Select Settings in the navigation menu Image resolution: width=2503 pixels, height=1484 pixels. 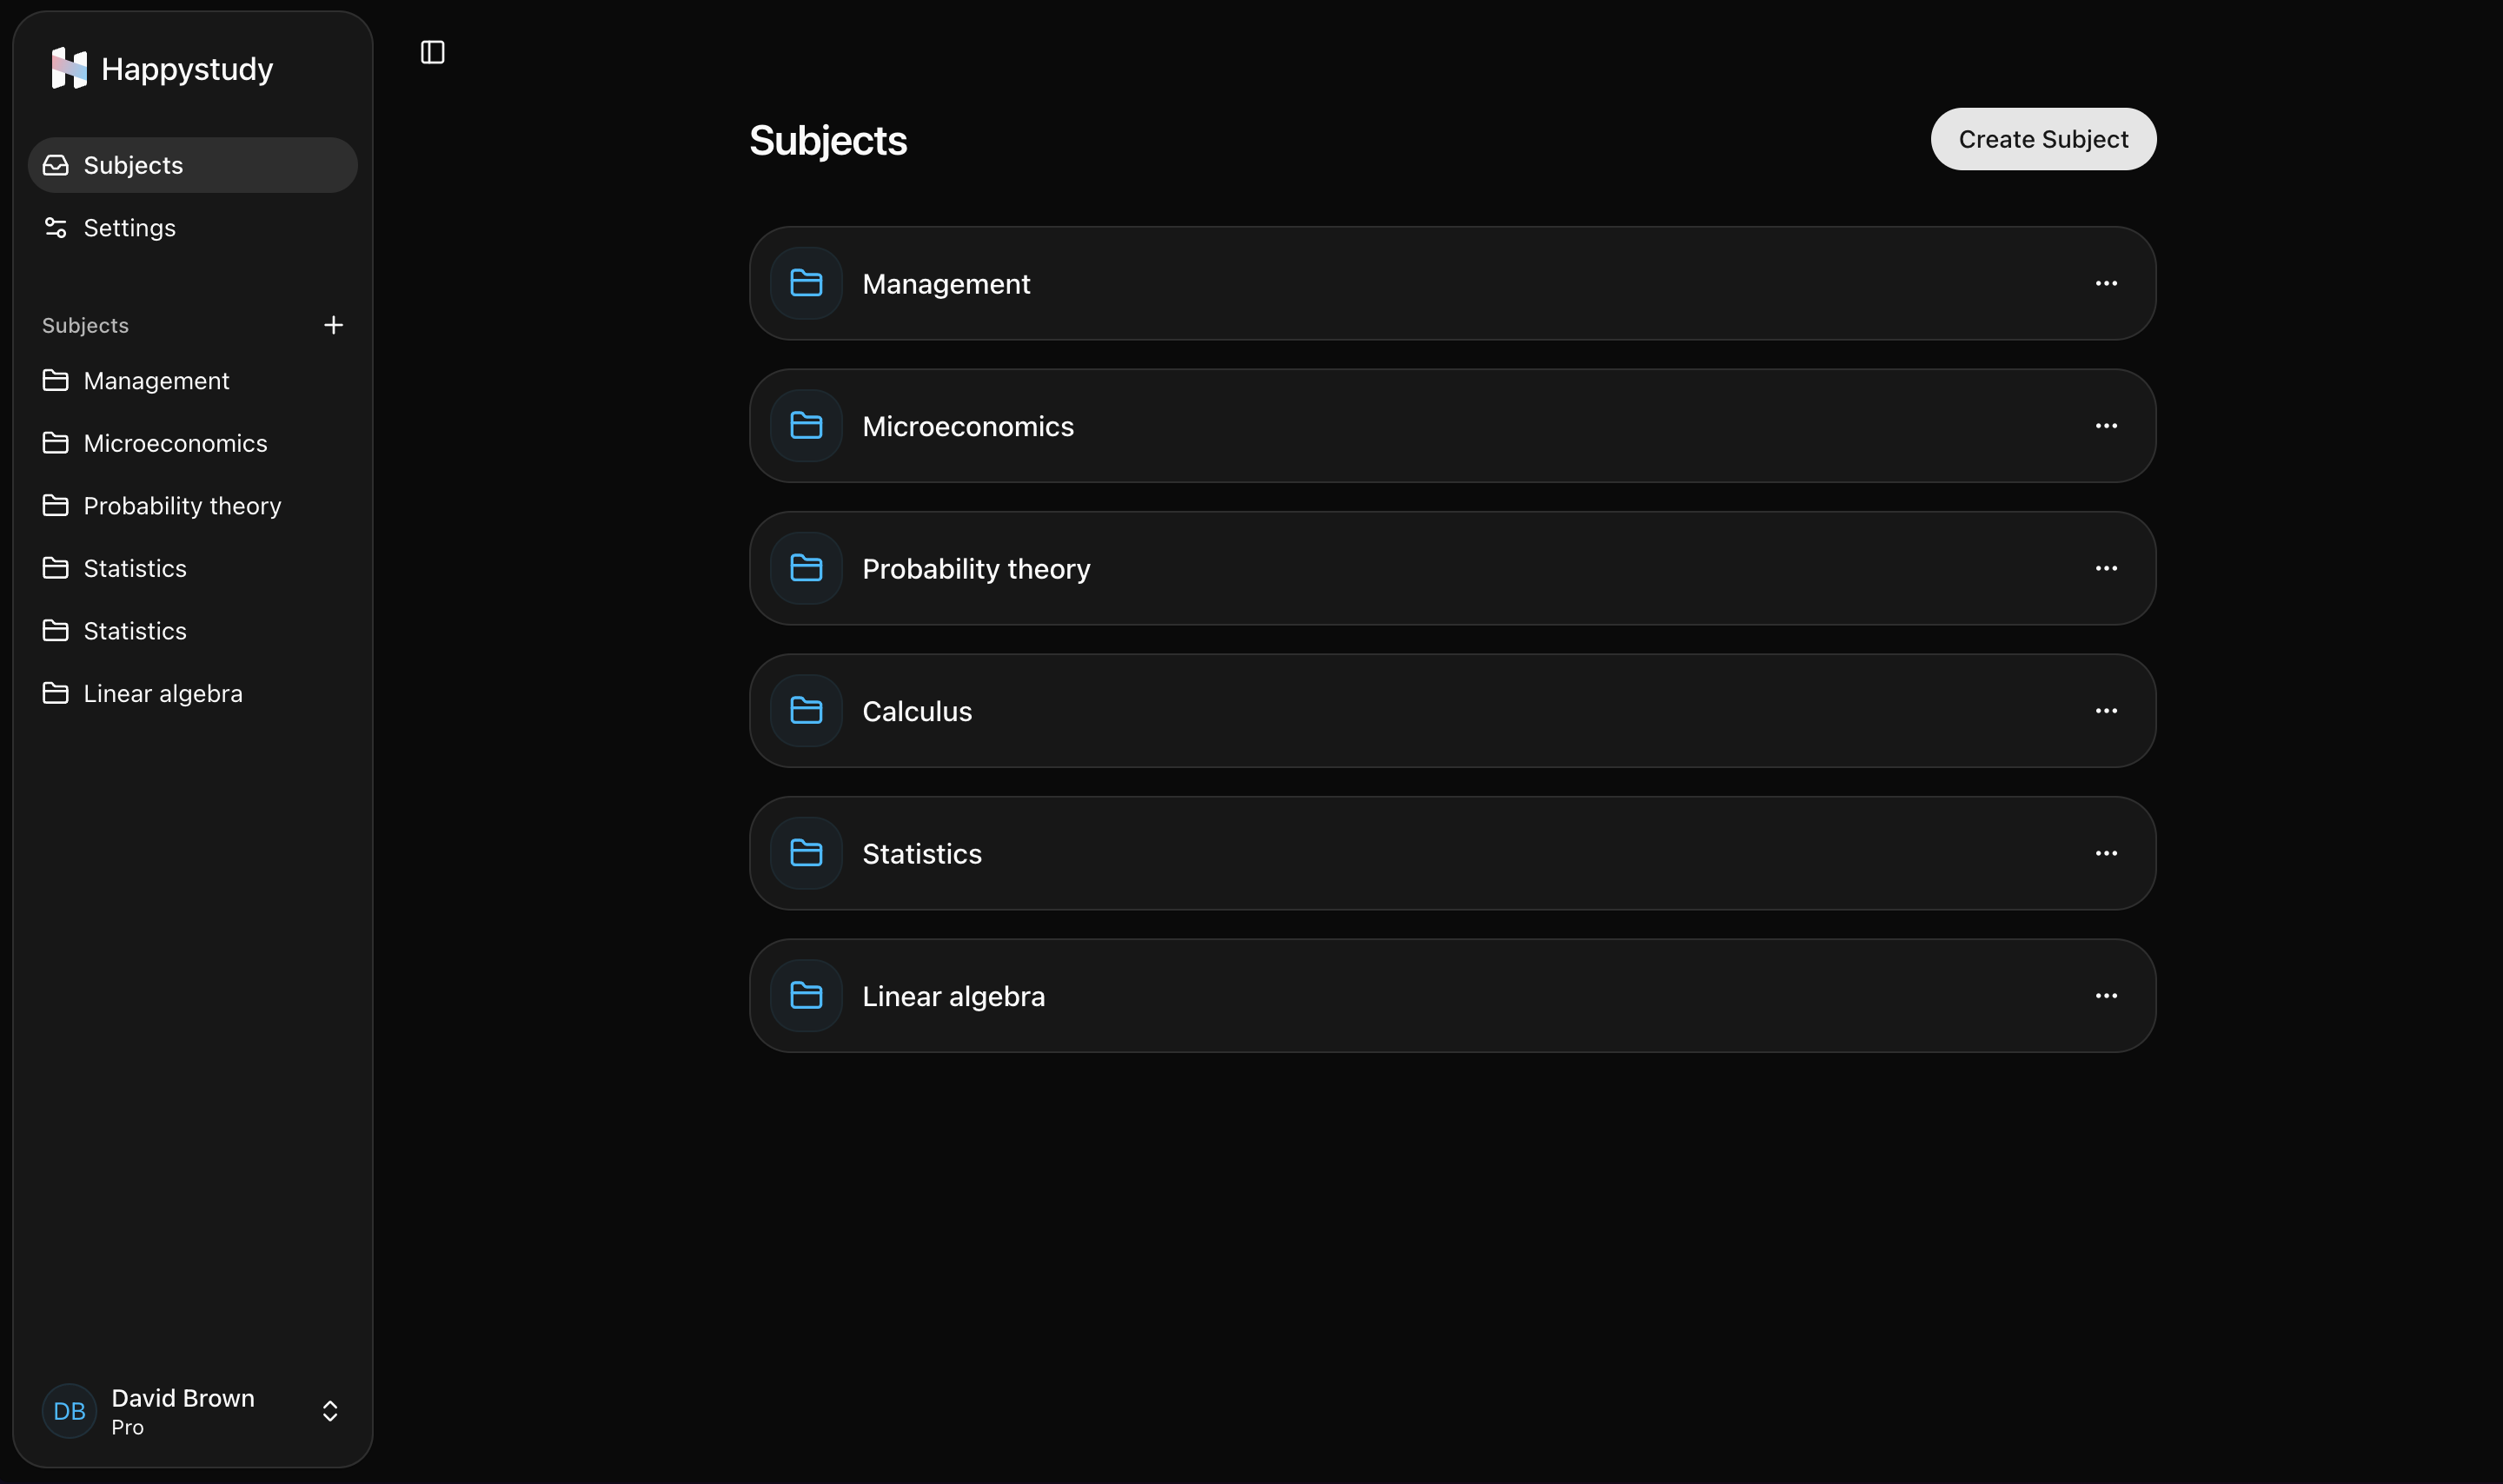click(x=130, y=227)
